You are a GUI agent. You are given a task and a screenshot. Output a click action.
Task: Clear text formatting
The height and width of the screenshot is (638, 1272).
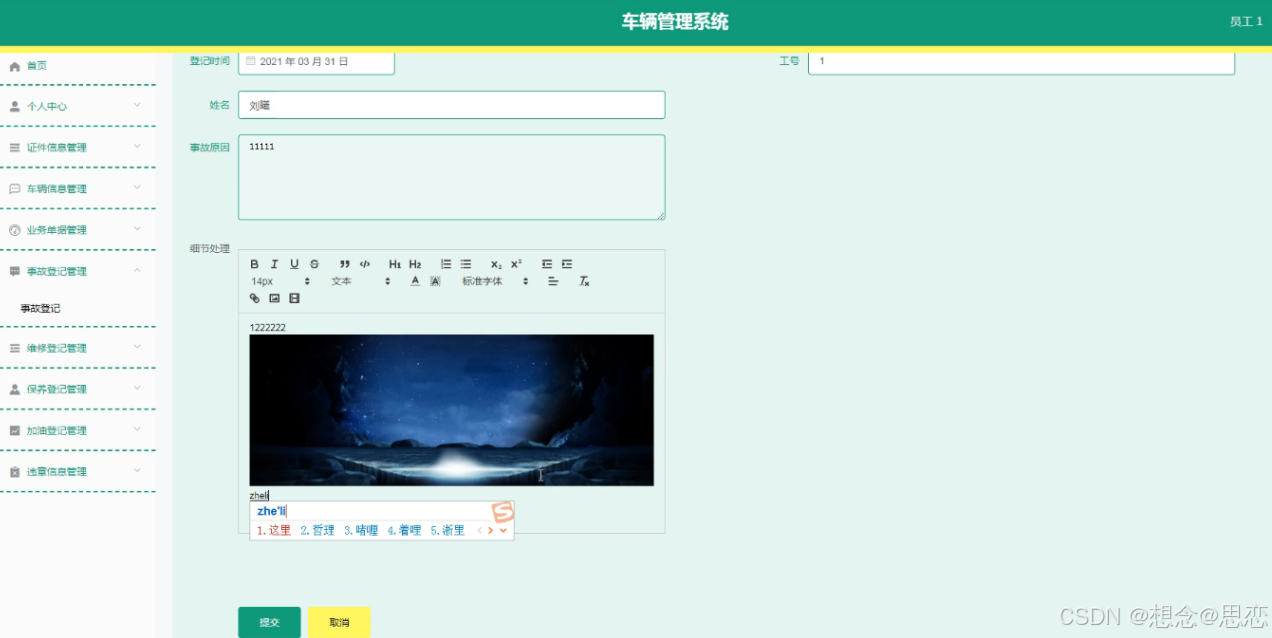[x=585, y=281]
